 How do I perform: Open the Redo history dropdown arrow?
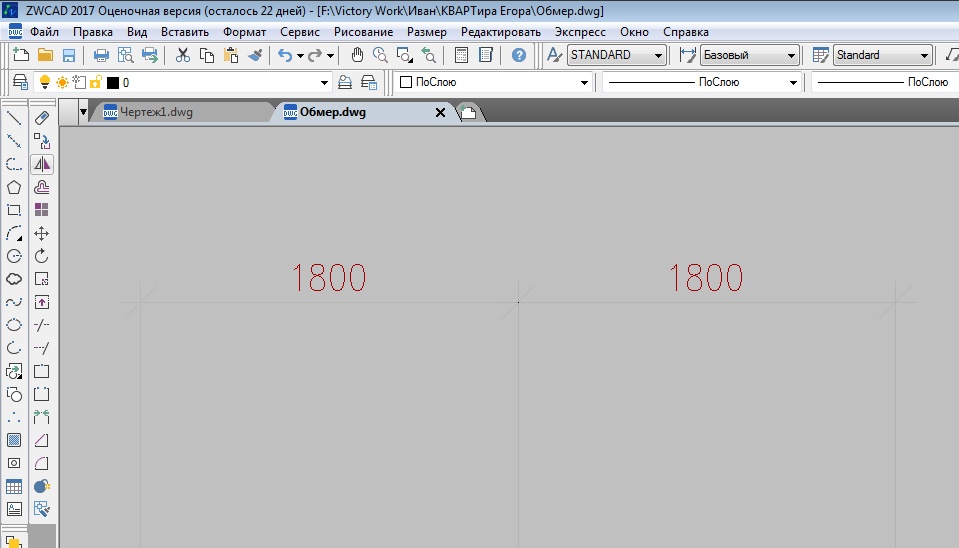tap(330, 56)
